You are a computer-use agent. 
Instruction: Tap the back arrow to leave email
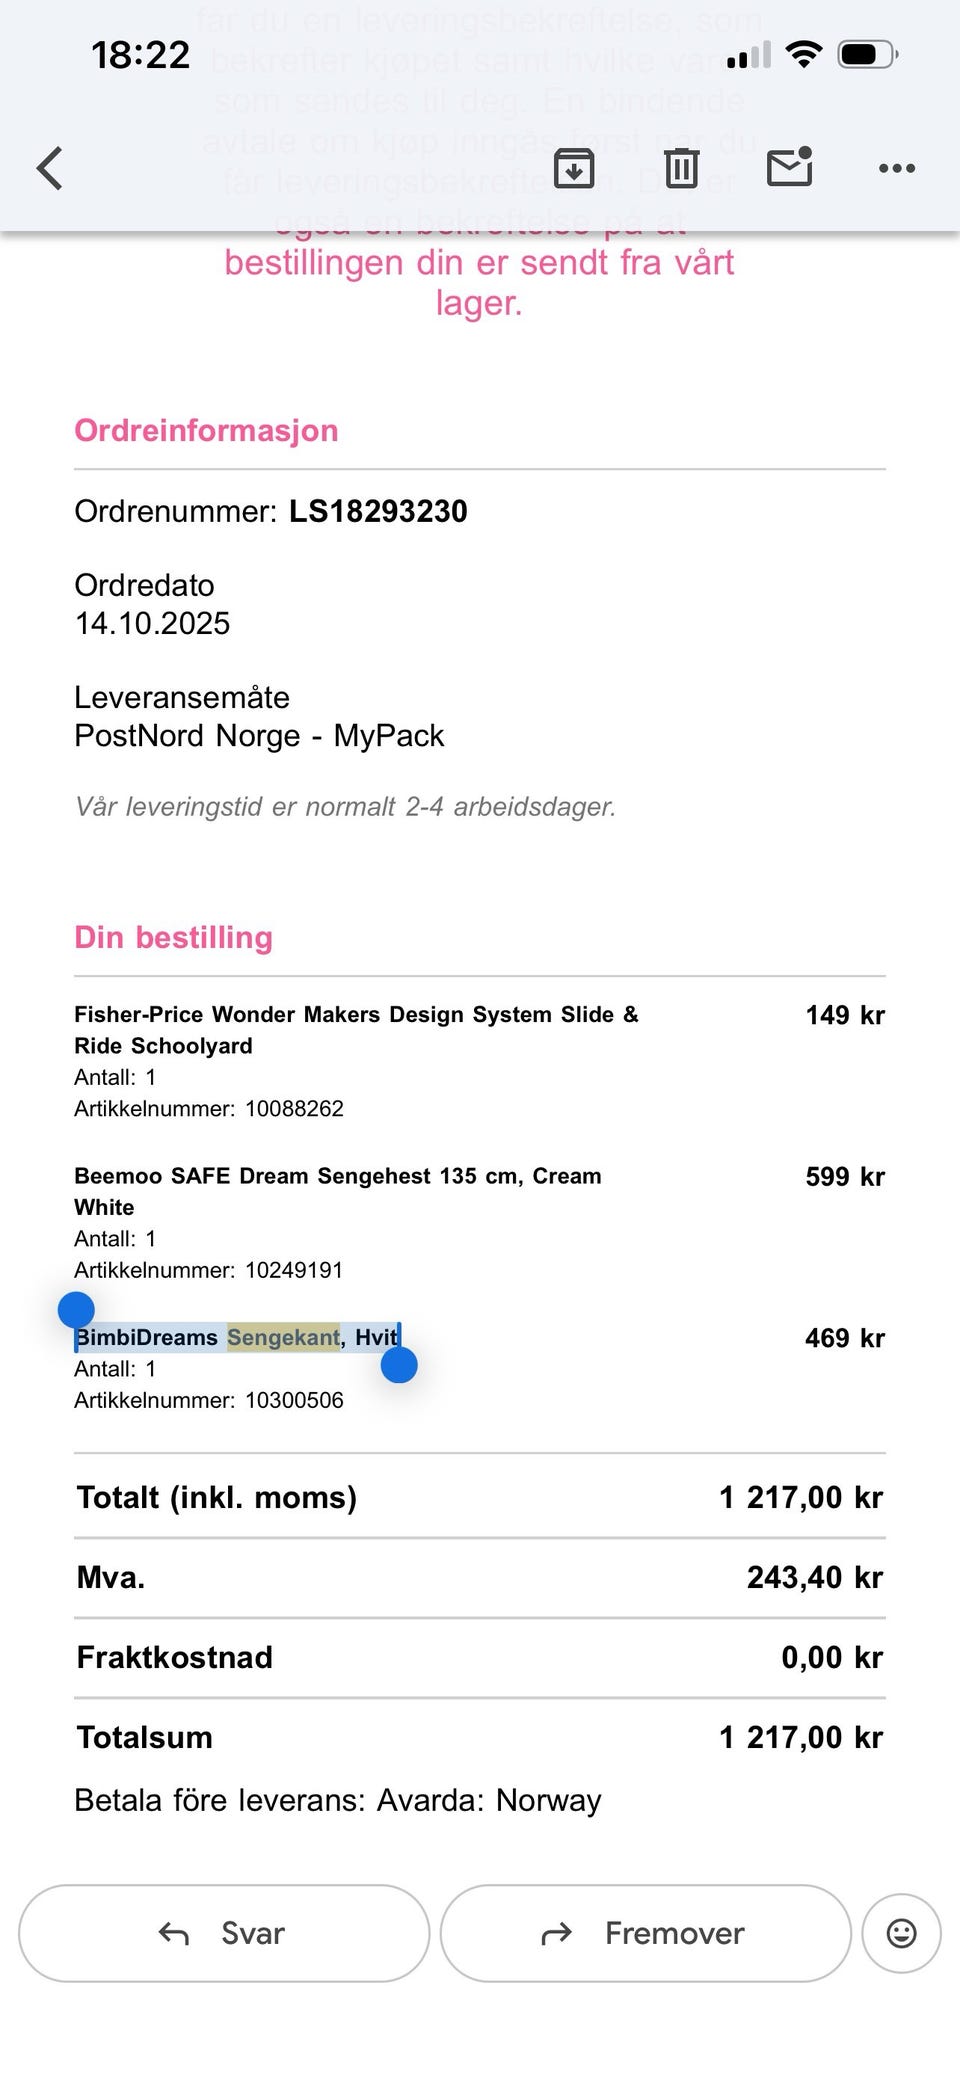point(50,168)
